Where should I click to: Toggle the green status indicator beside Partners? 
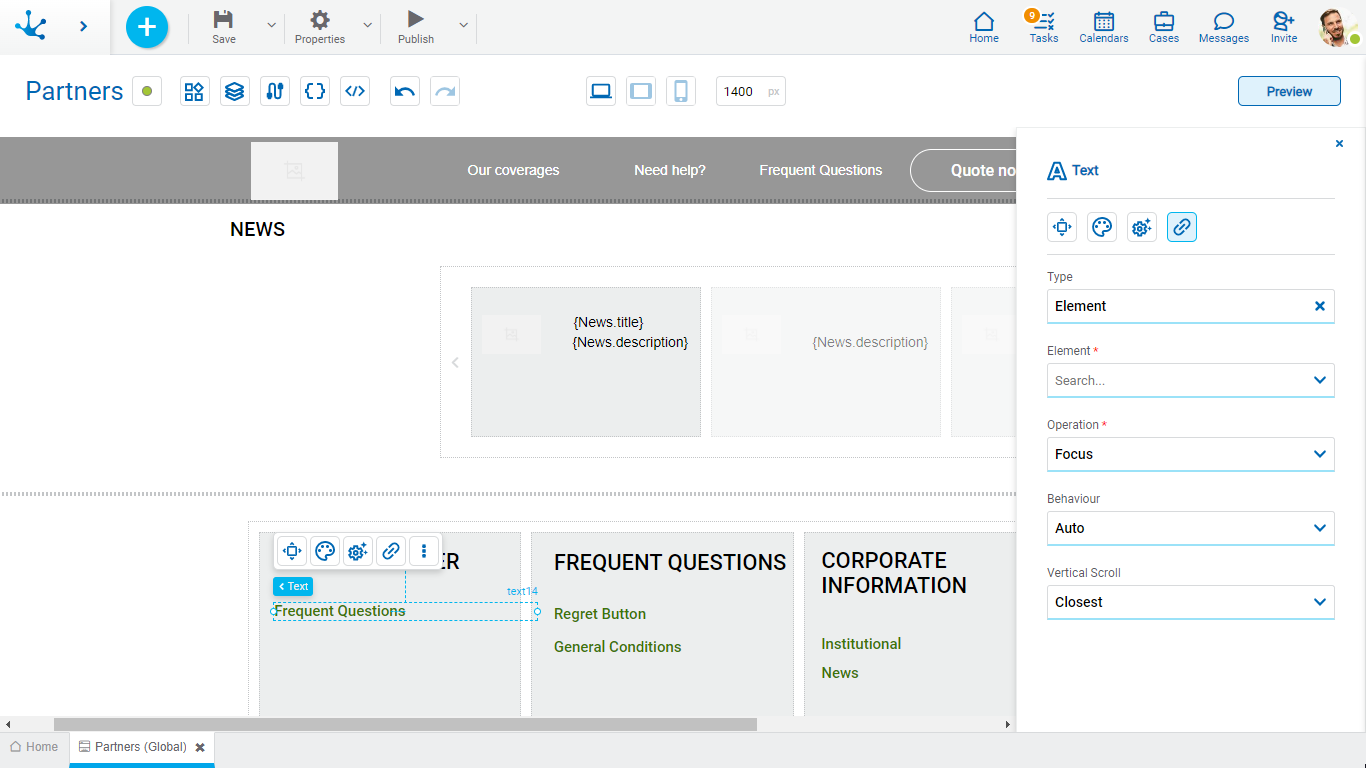(147, 91)
